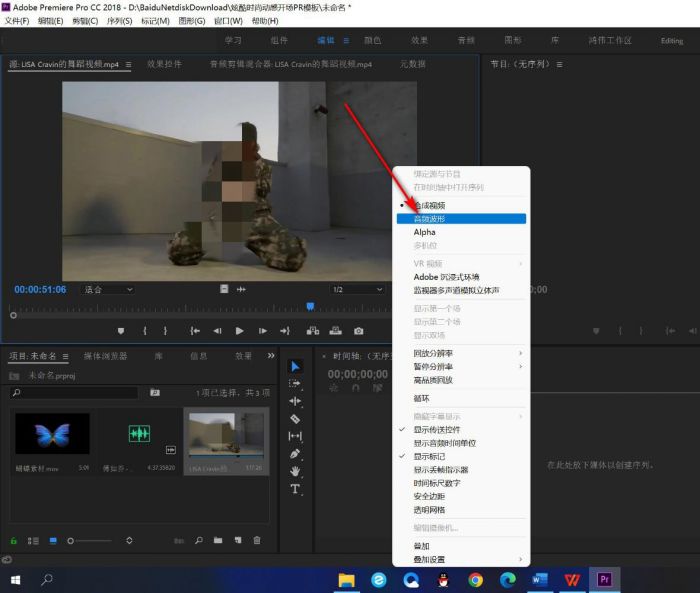Viewport: 700px width, 593px height.
Task: Choose 音频波形 from context menu
Action: (x=431, y=218)
